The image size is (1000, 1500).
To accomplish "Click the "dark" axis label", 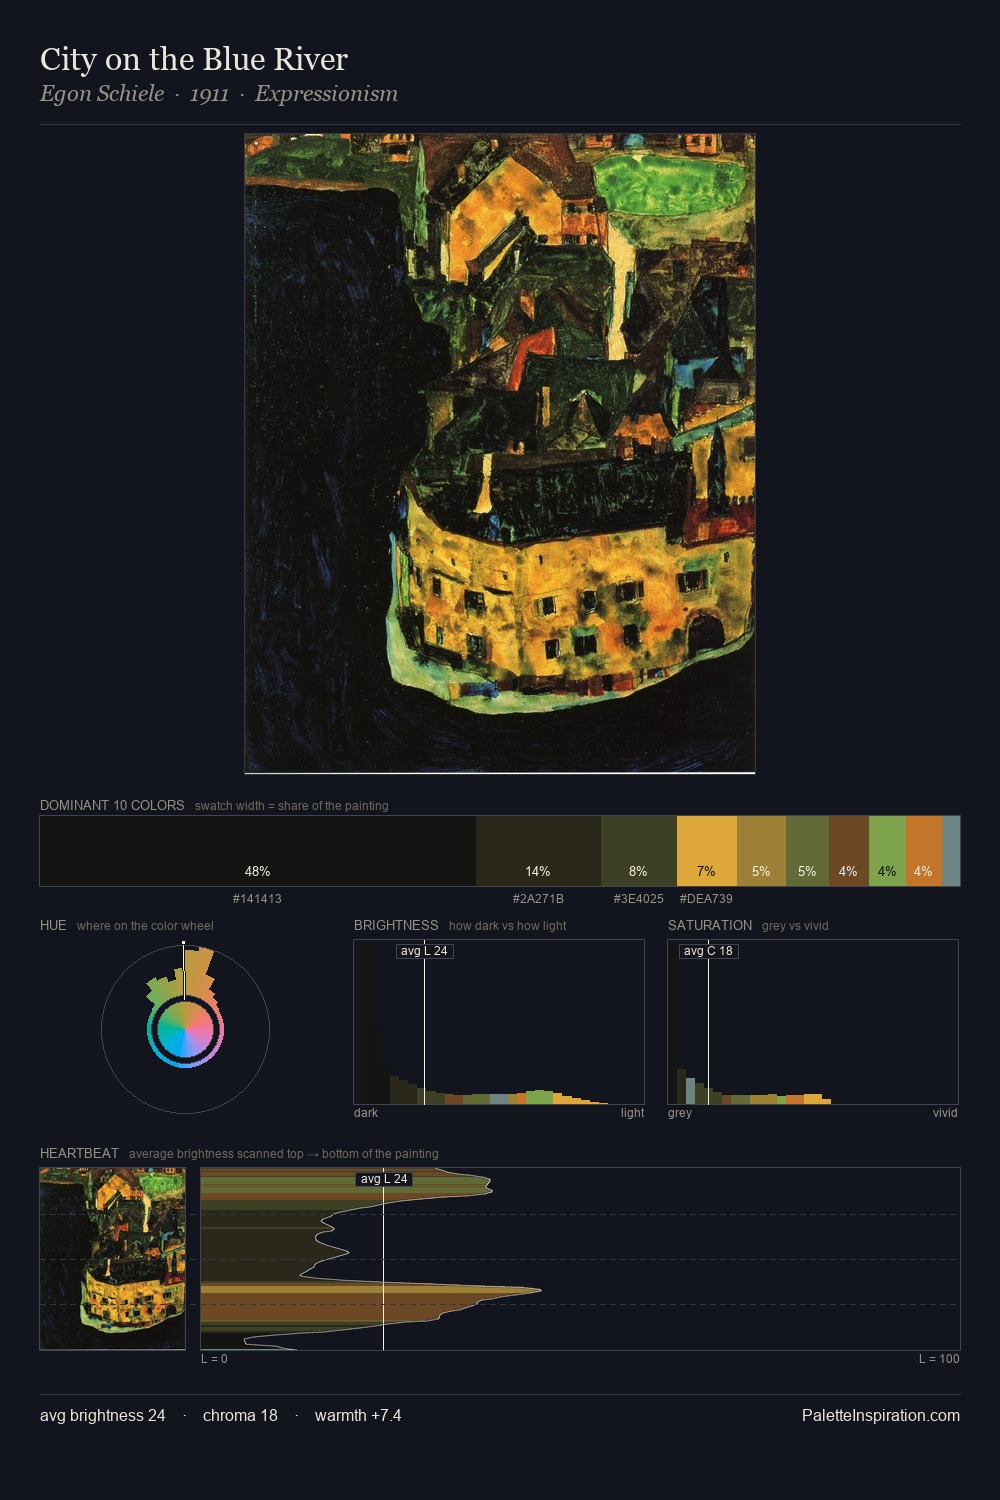I will coord(366,1113).
